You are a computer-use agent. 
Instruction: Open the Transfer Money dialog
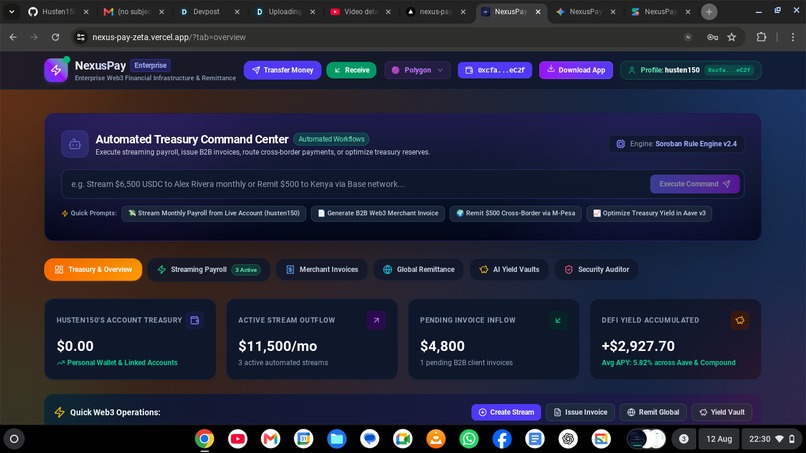click(283, 70)
